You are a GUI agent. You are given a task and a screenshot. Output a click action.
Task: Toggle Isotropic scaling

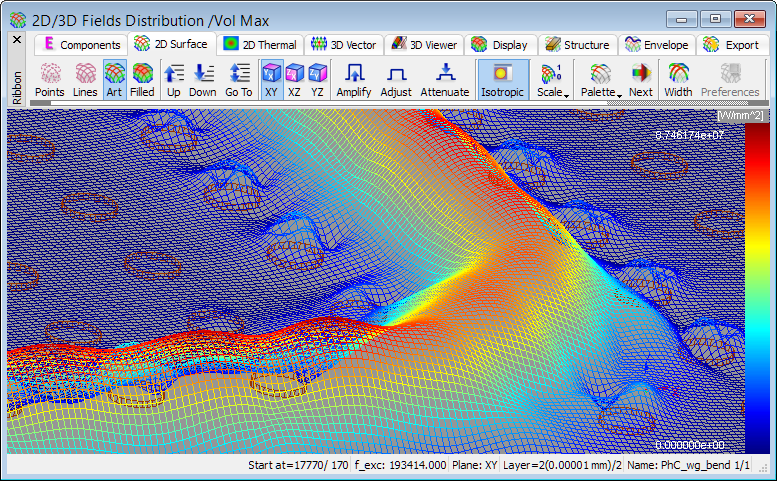tap(502, 80)
